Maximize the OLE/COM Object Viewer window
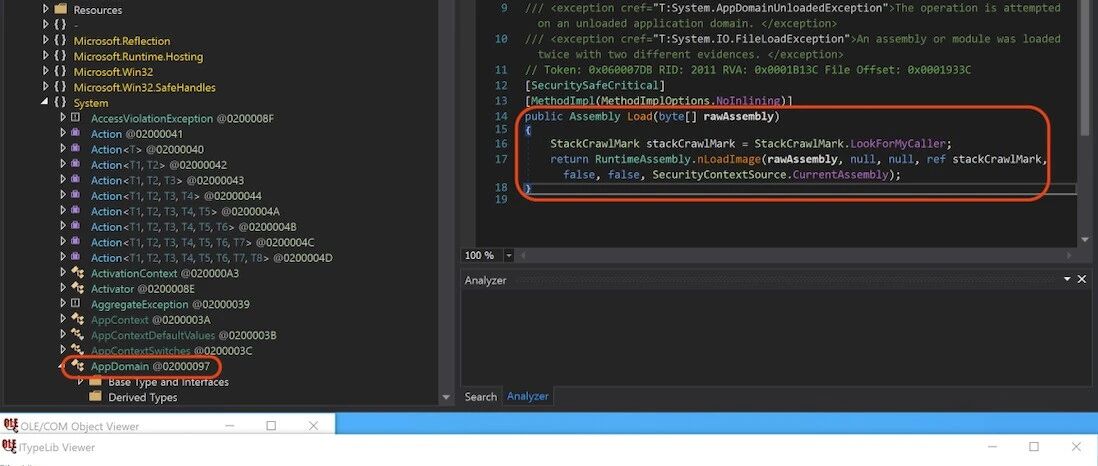Image resolution: width=1098 pixels, height=466 pixels. (271, 425)
